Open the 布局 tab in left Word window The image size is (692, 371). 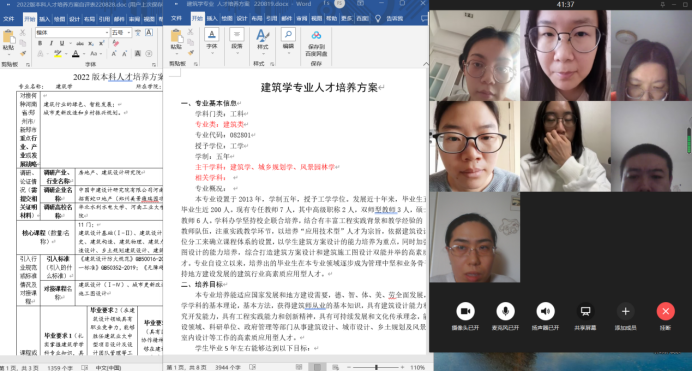(x=89, y=19)
